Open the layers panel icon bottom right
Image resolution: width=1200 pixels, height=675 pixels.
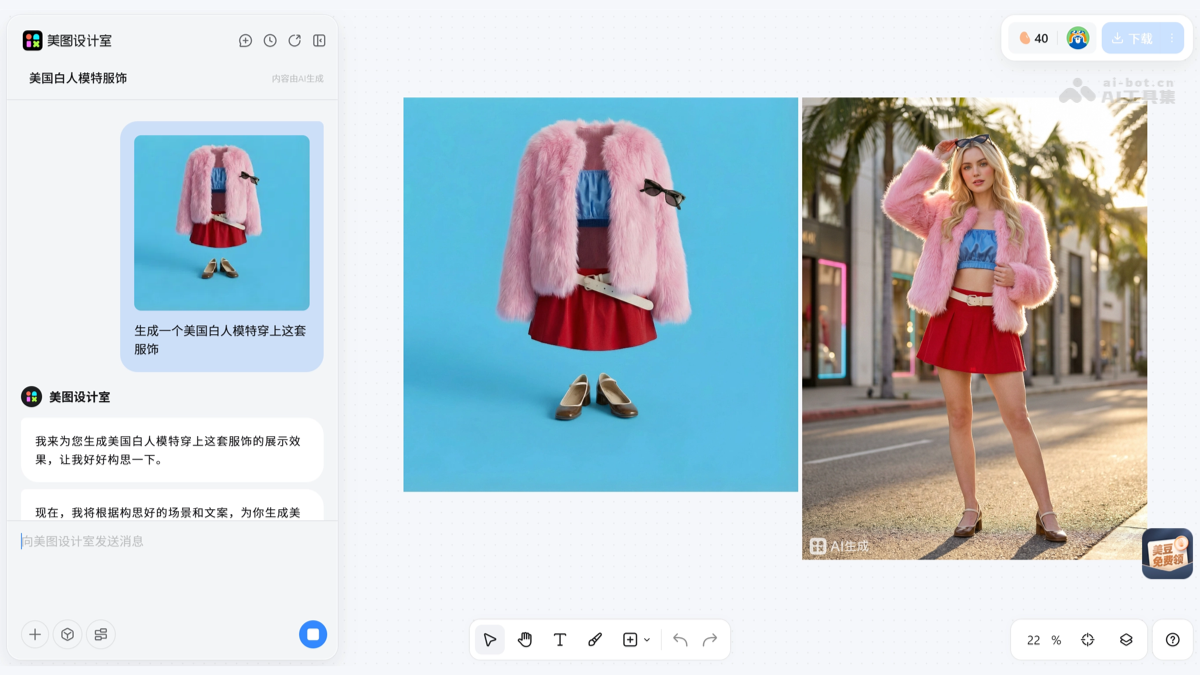[1124, 639]
